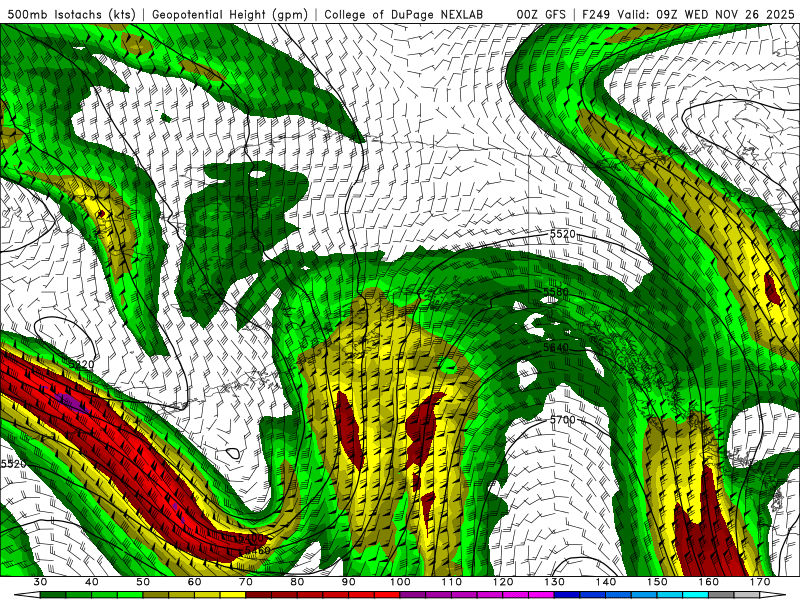This screenshot has height=600, width=800.
Task: Click the color bar label 170
Action: click(x=760, y=582)
